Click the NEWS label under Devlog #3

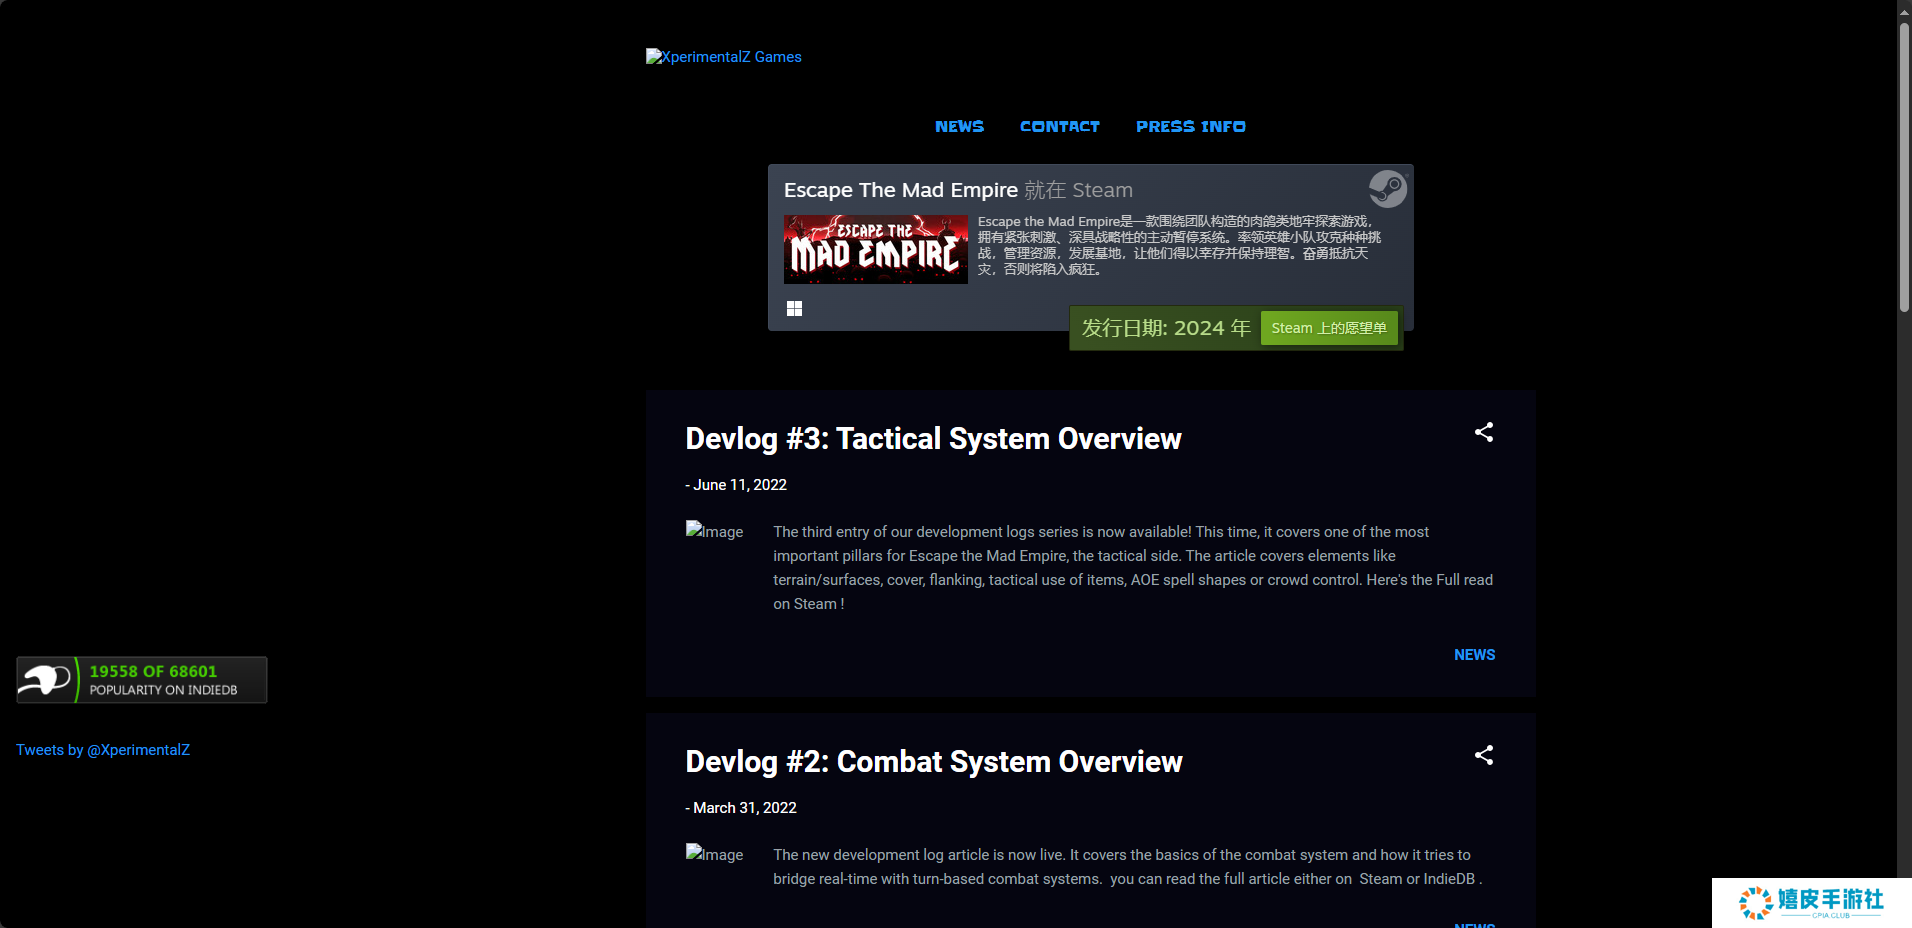(x=1474, y=655)
